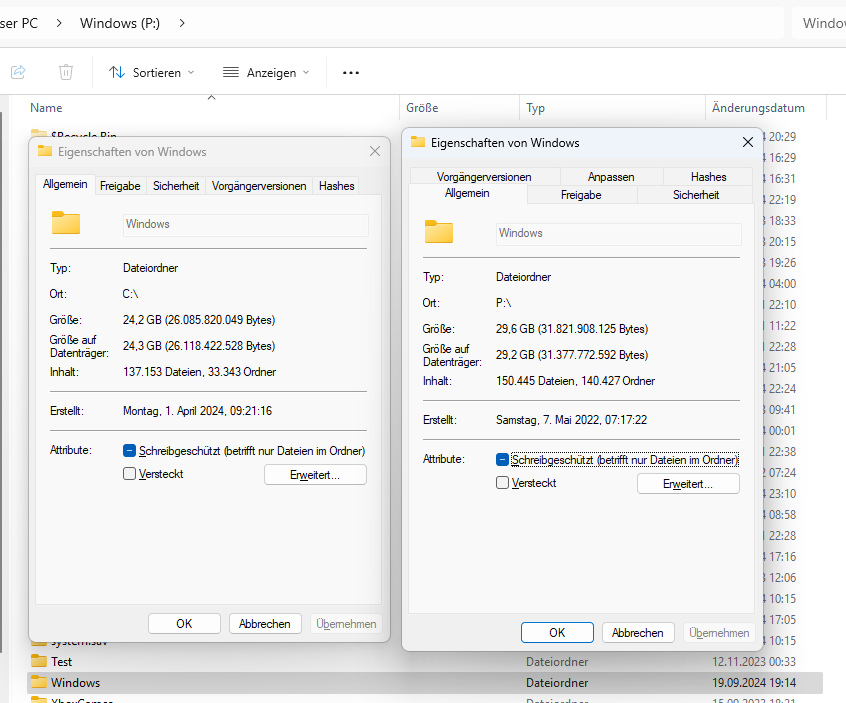Viewport: 846px width, 703px height.
Task: Click the Explorer search box at top right
Action: (820, 23)
